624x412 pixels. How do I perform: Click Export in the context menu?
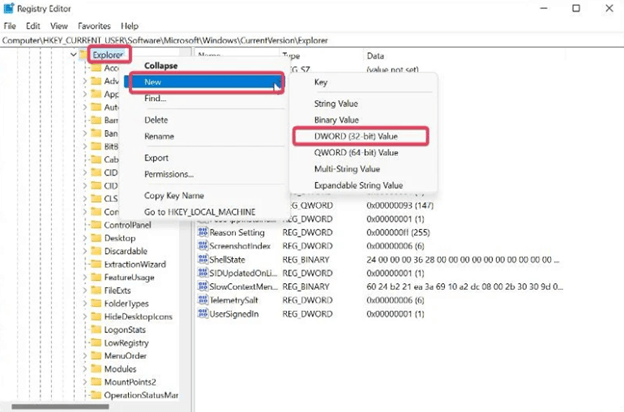point(156,158)
